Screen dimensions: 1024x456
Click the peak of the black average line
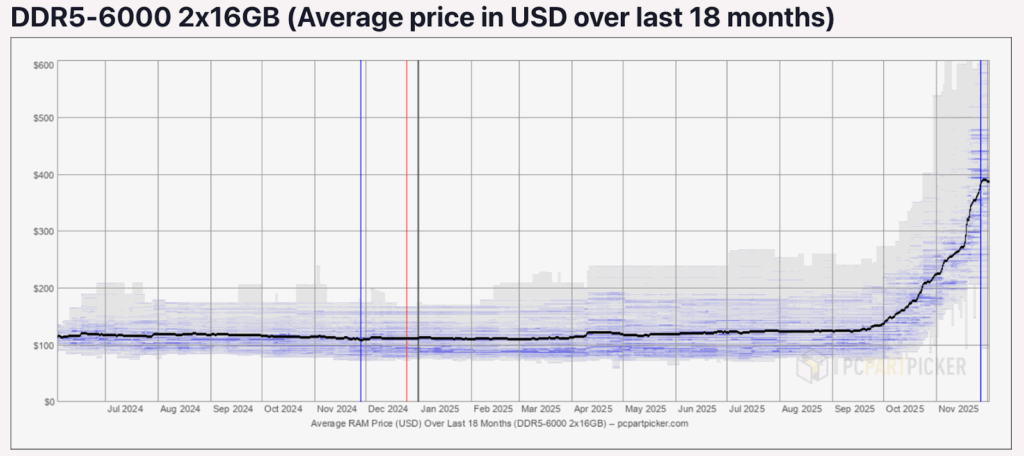984,179
